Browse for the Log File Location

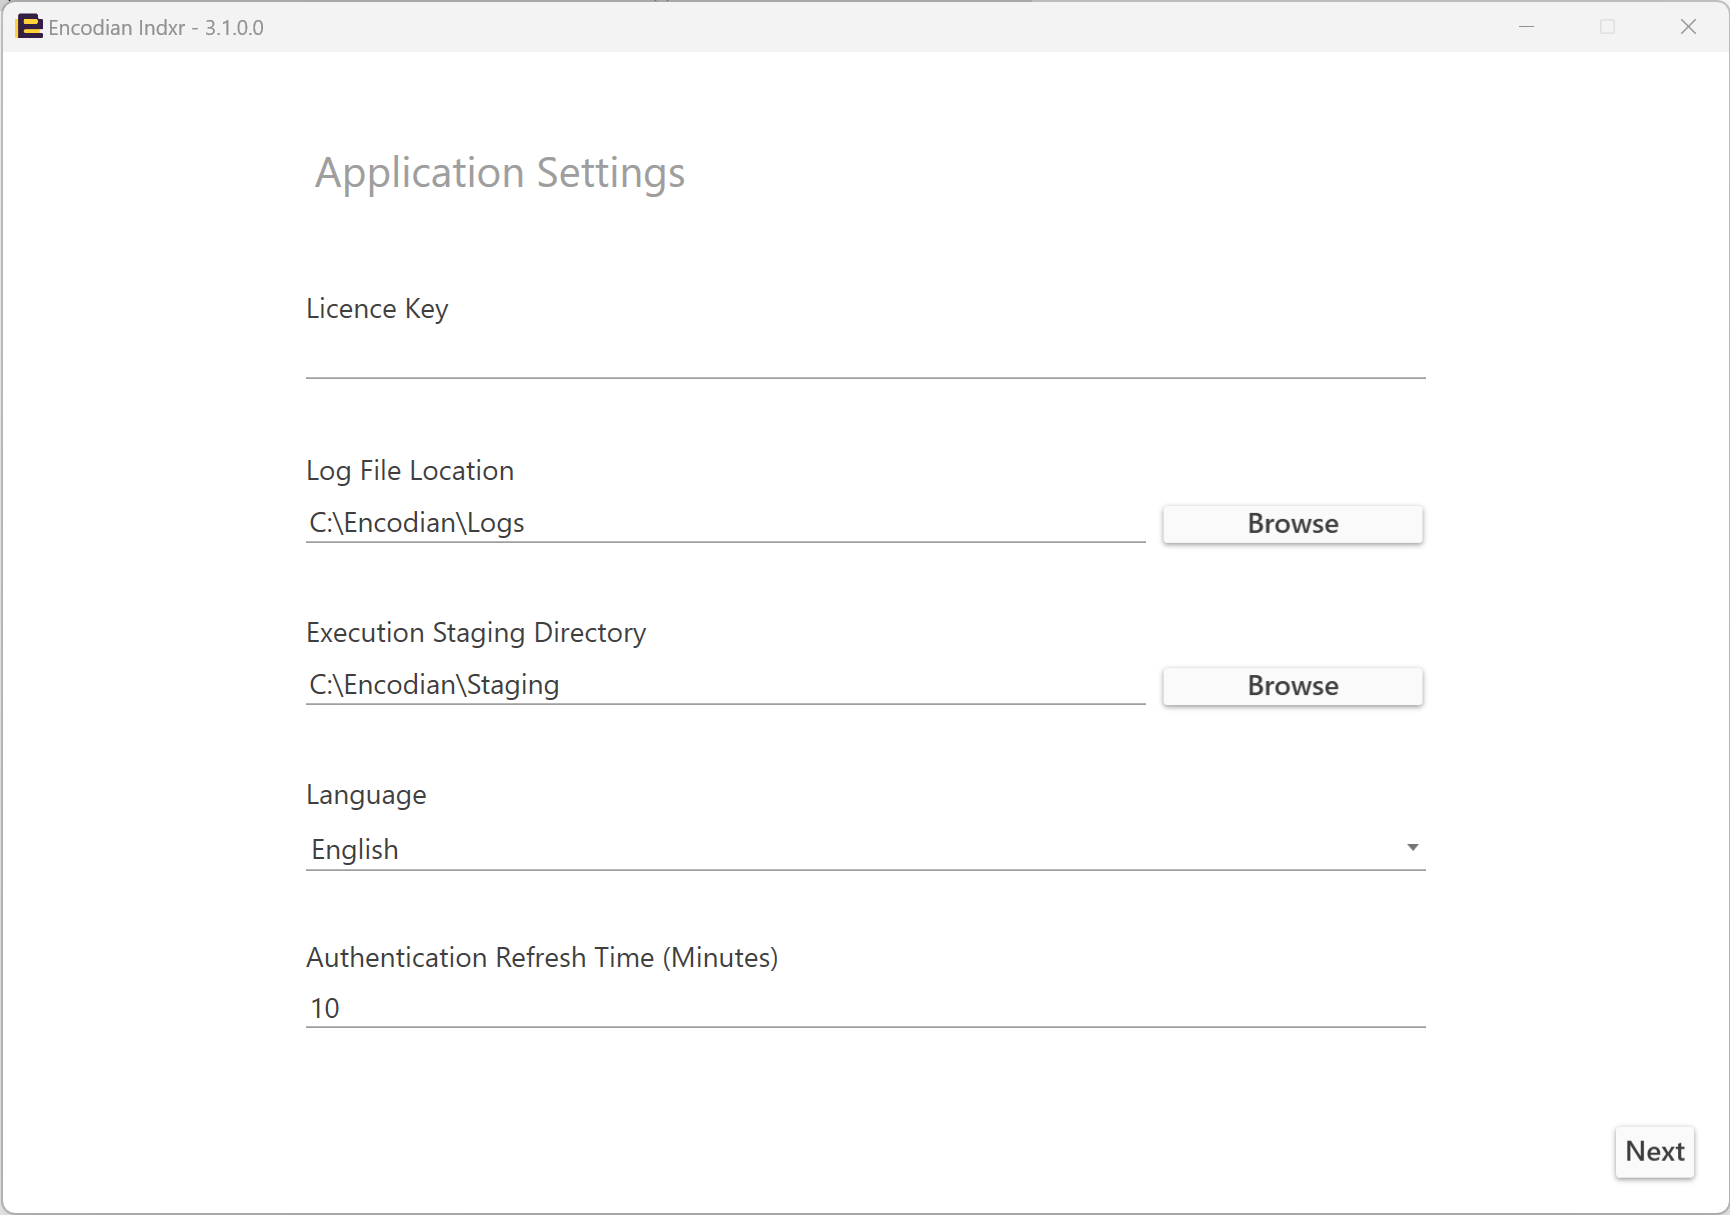coord(1292,524)
